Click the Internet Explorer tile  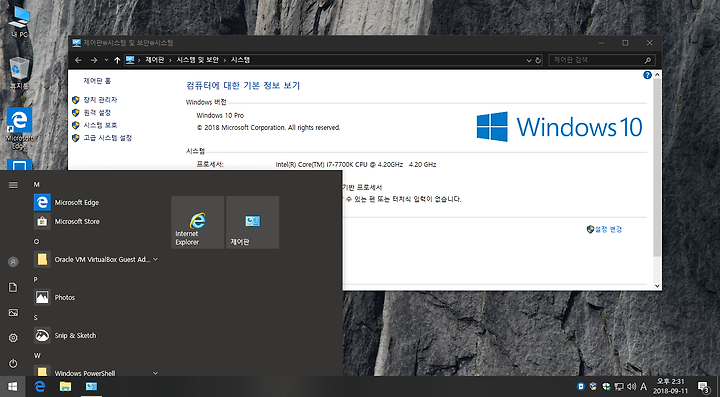197,222
